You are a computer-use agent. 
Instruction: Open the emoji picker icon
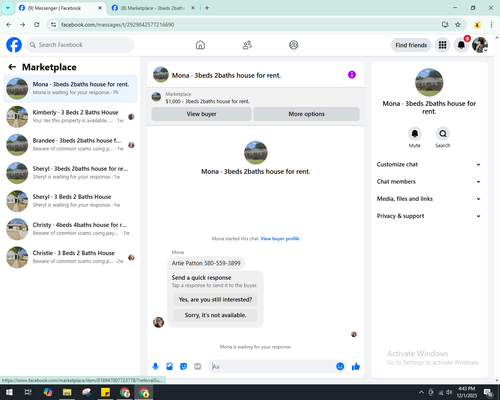point(340,367)
